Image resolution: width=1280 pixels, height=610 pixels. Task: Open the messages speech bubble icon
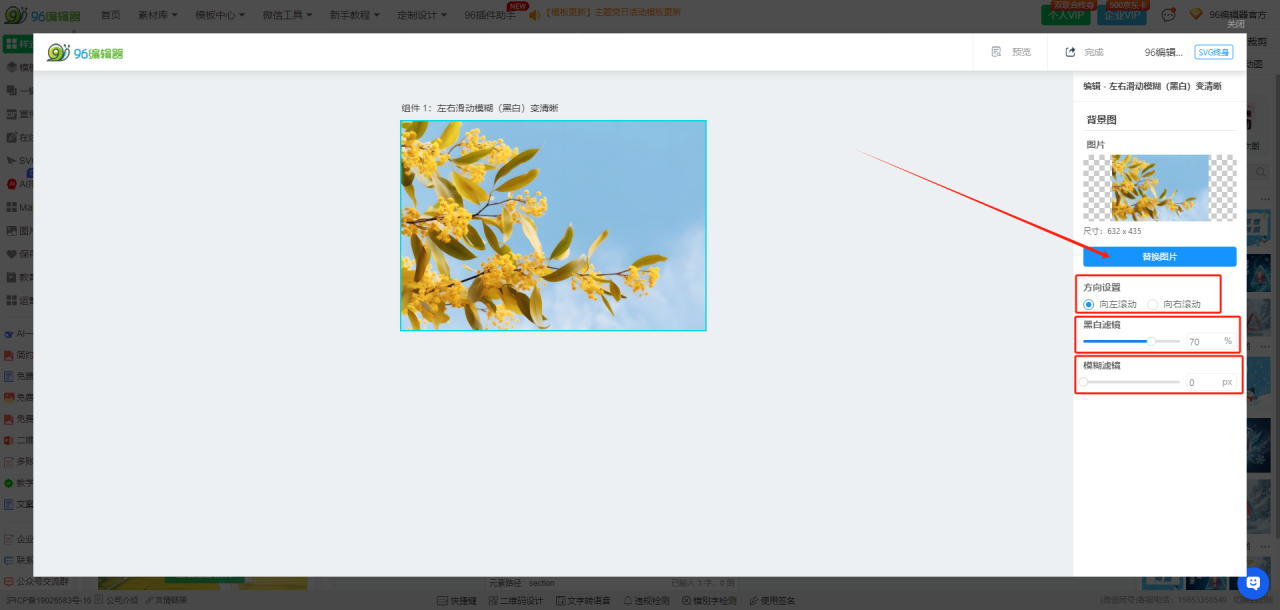1167,15
